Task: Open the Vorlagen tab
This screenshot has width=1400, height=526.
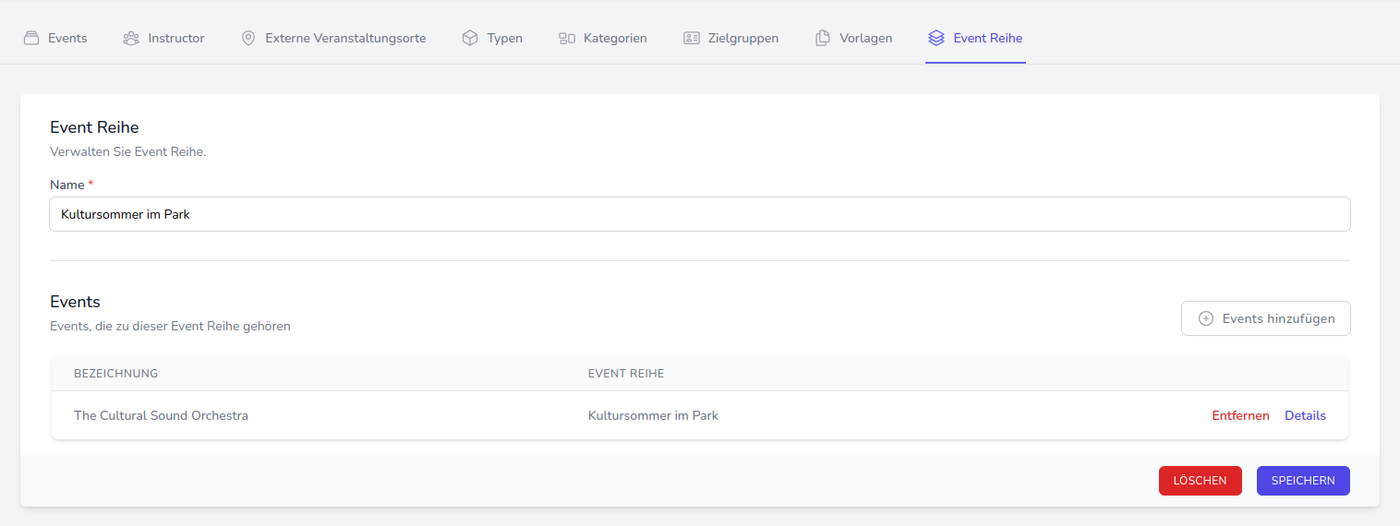Action: click(866, 38)
